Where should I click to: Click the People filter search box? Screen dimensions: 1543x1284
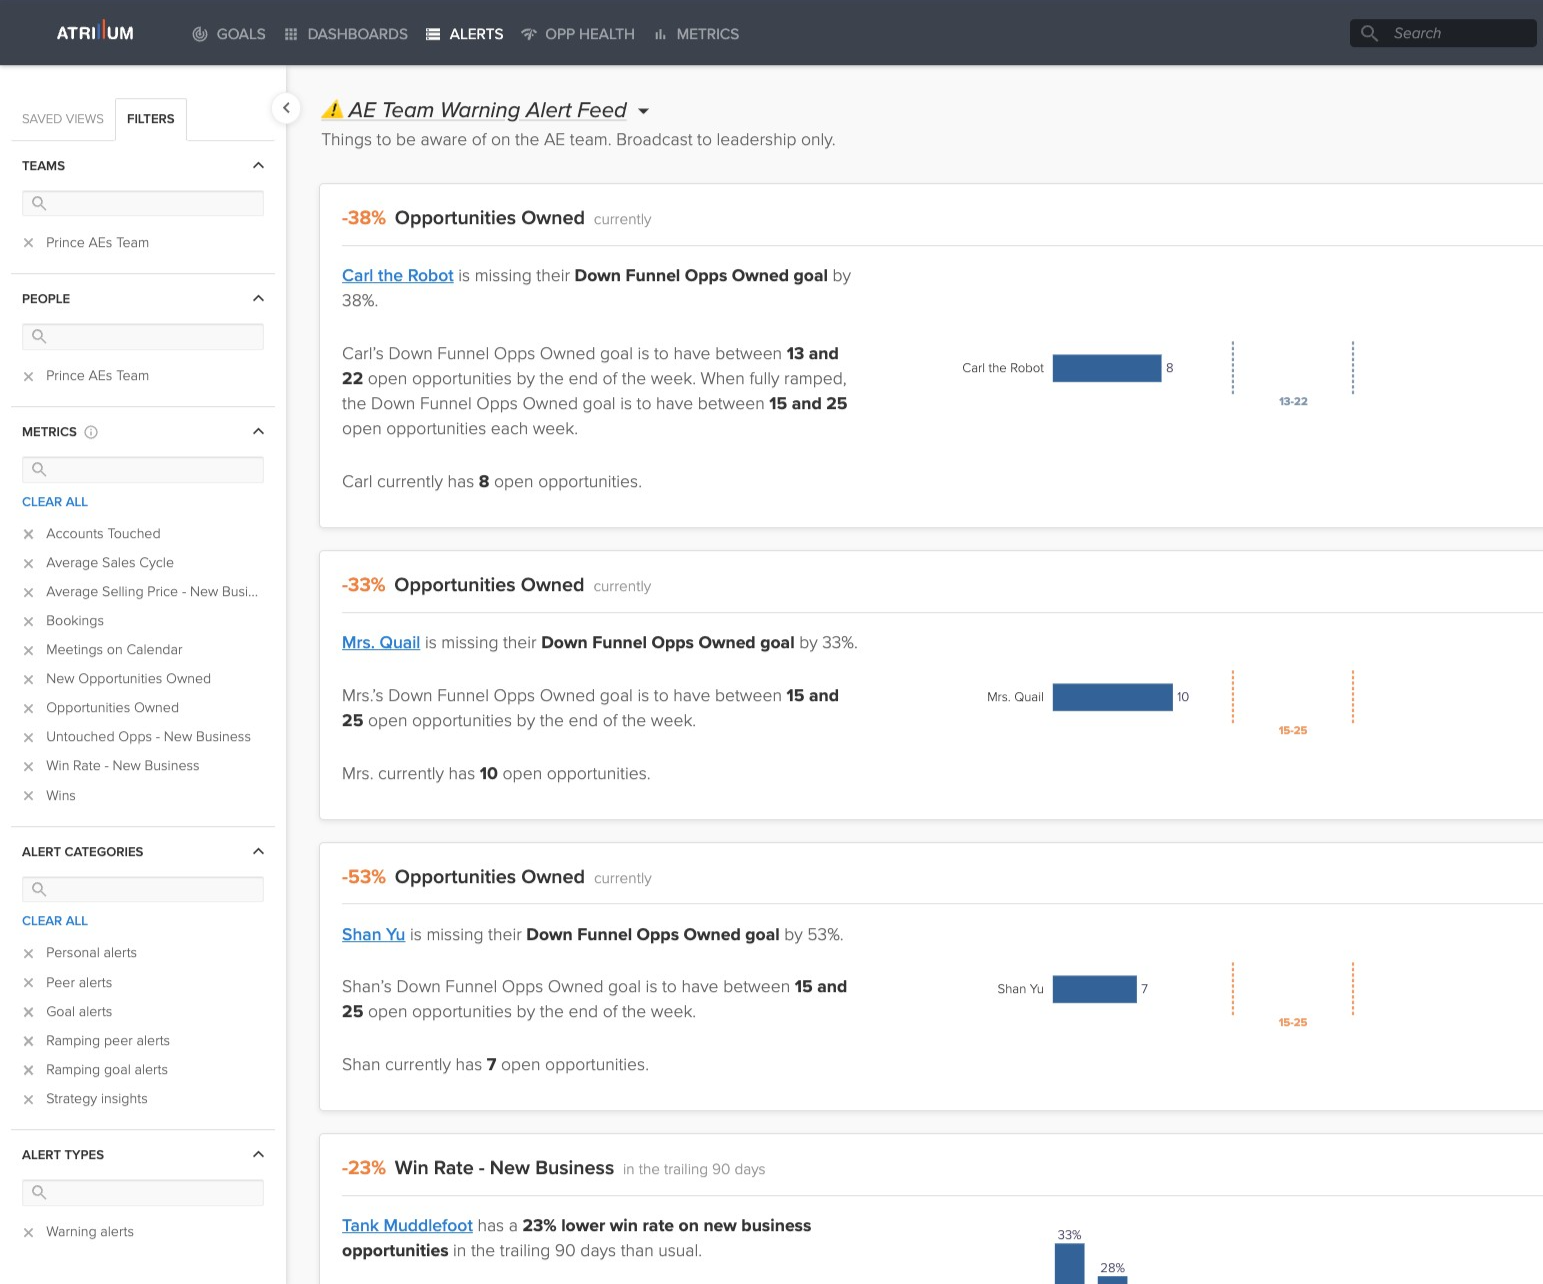pos(143,336)
